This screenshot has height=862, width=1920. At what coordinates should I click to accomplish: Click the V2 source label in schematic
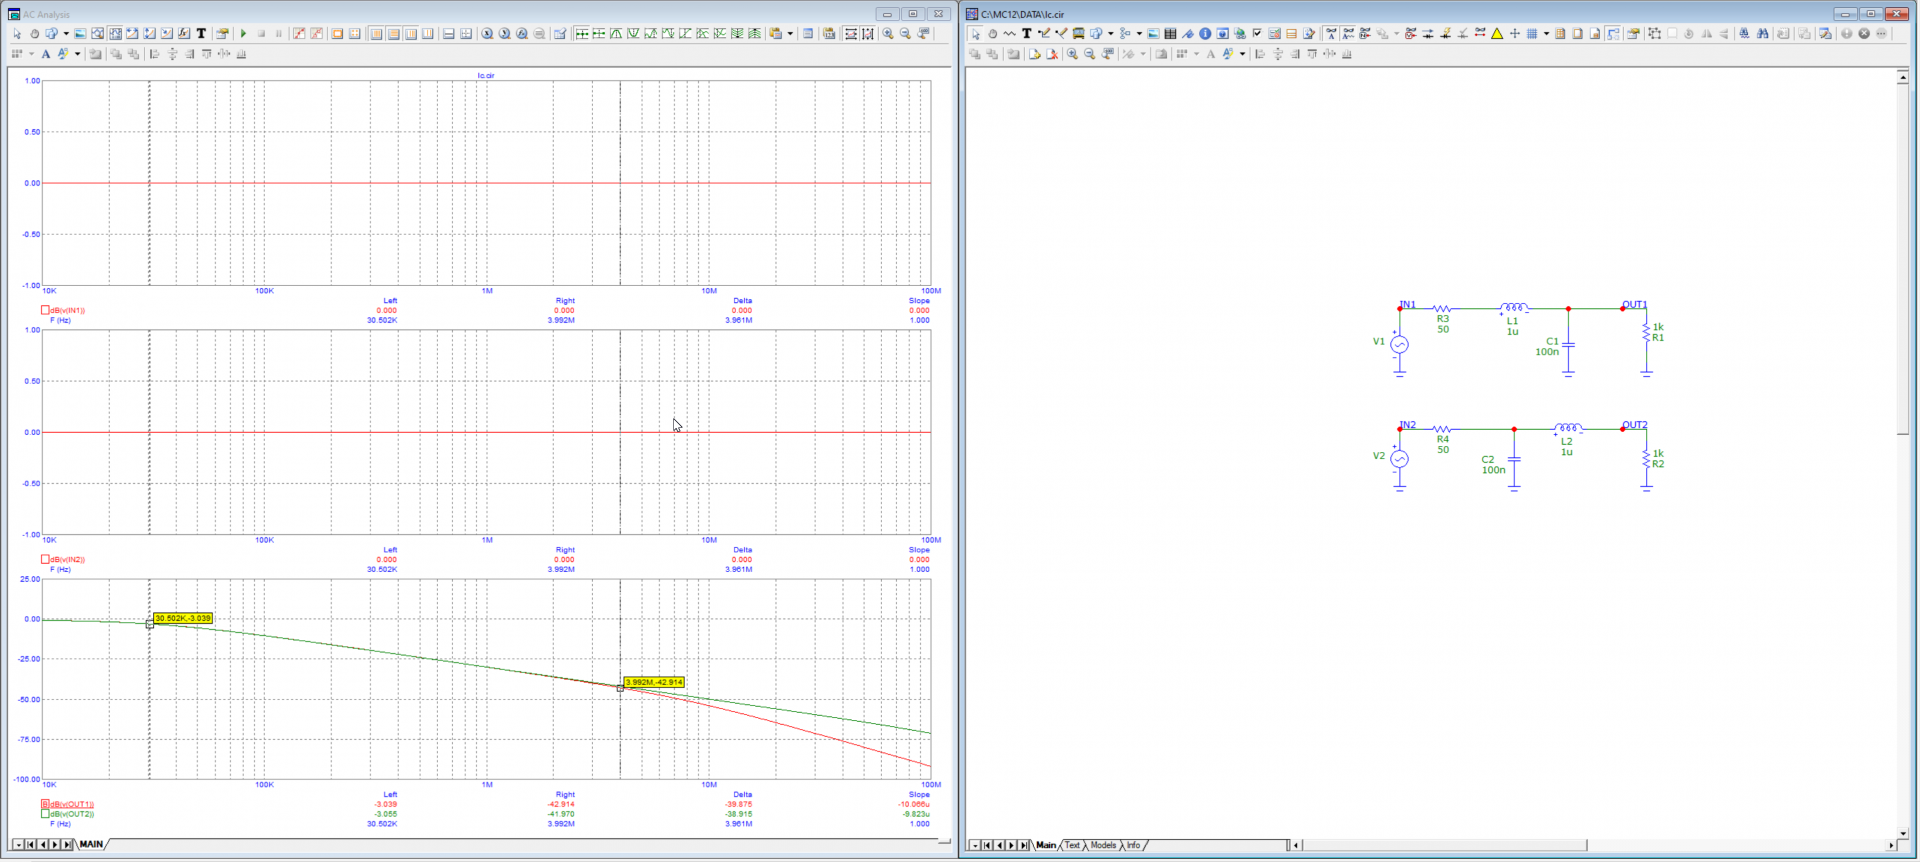pyautogui.click(x=1379, y=455)
